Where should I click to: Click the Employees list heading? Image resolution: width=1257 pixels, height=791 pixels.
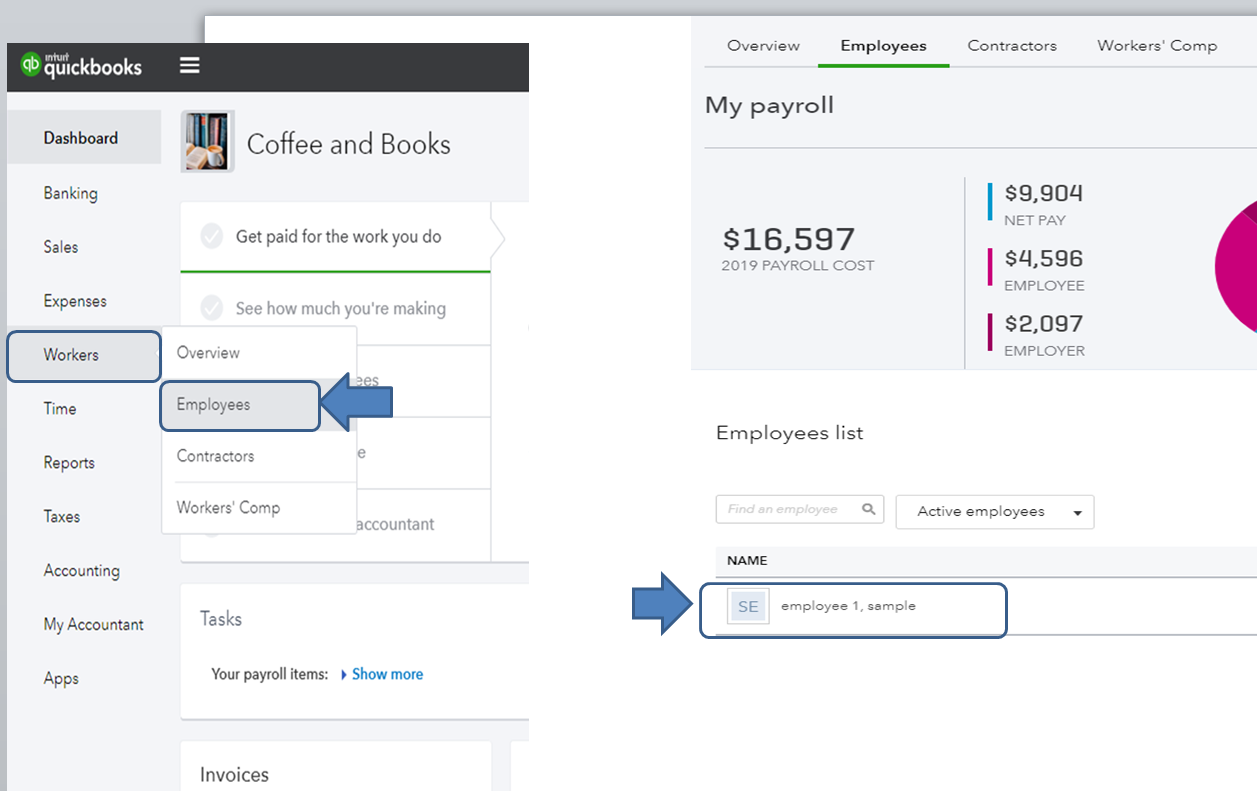[789, 433]
